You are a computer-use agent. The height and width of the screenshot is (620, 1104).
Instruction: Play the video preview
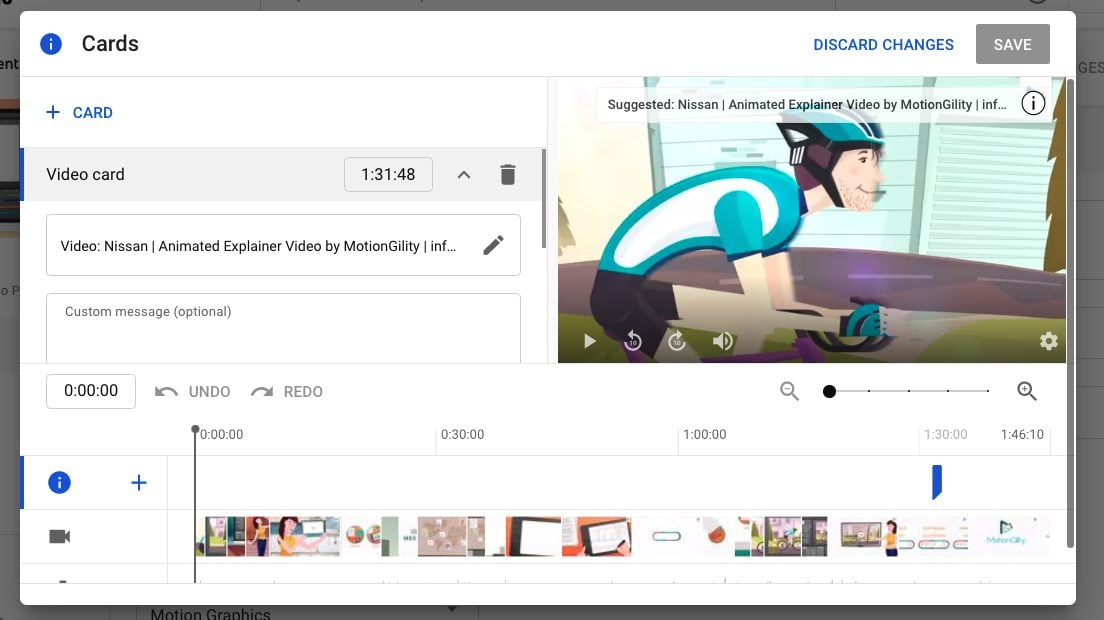589,341
